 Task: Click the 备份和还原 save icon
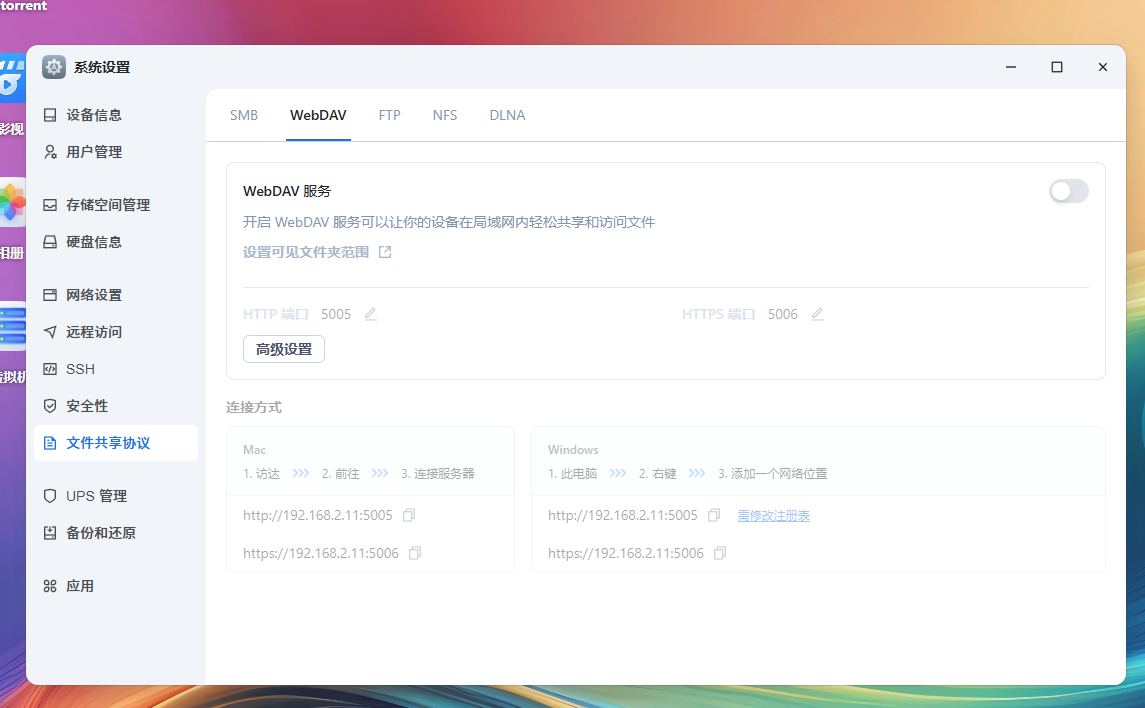(50, 533)
